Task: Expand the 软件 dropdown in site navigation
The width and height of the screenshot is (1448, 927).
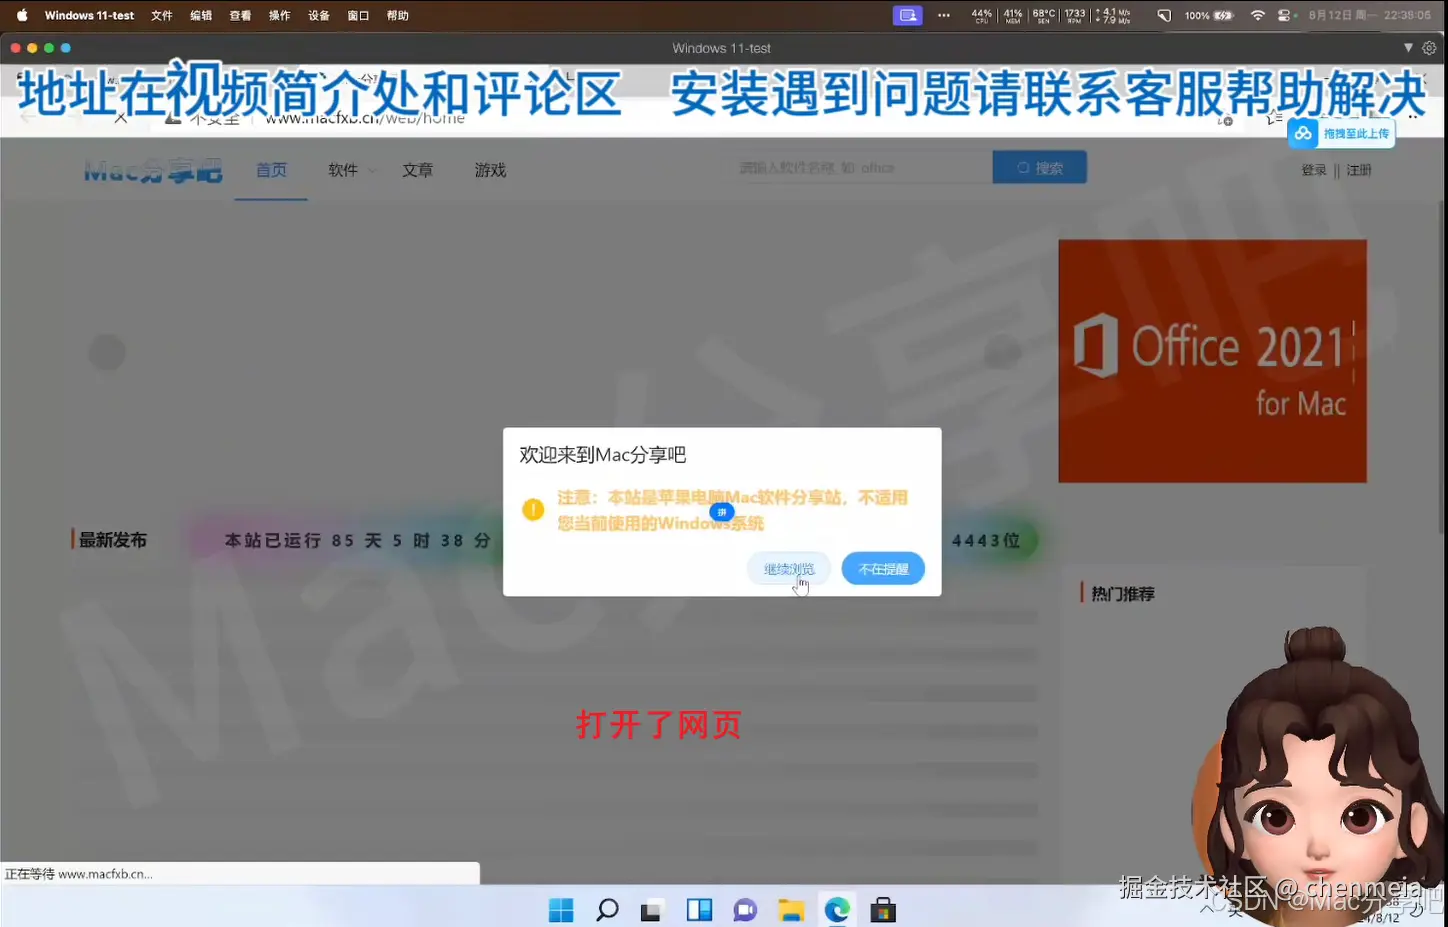Action: tap(349, 170)
